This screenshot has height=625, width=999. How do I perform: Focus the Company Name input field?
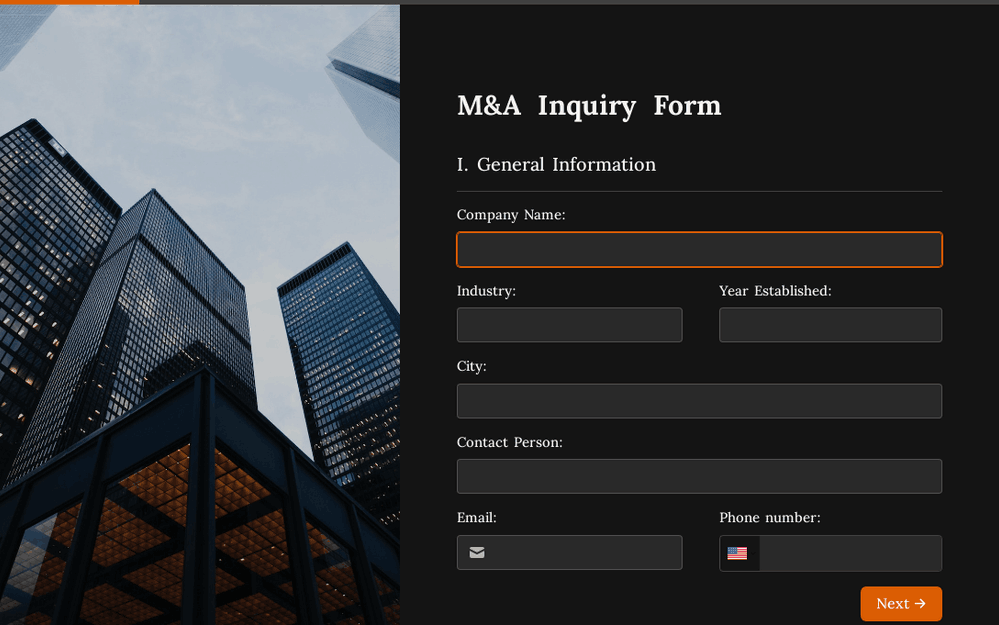point(698,250)
